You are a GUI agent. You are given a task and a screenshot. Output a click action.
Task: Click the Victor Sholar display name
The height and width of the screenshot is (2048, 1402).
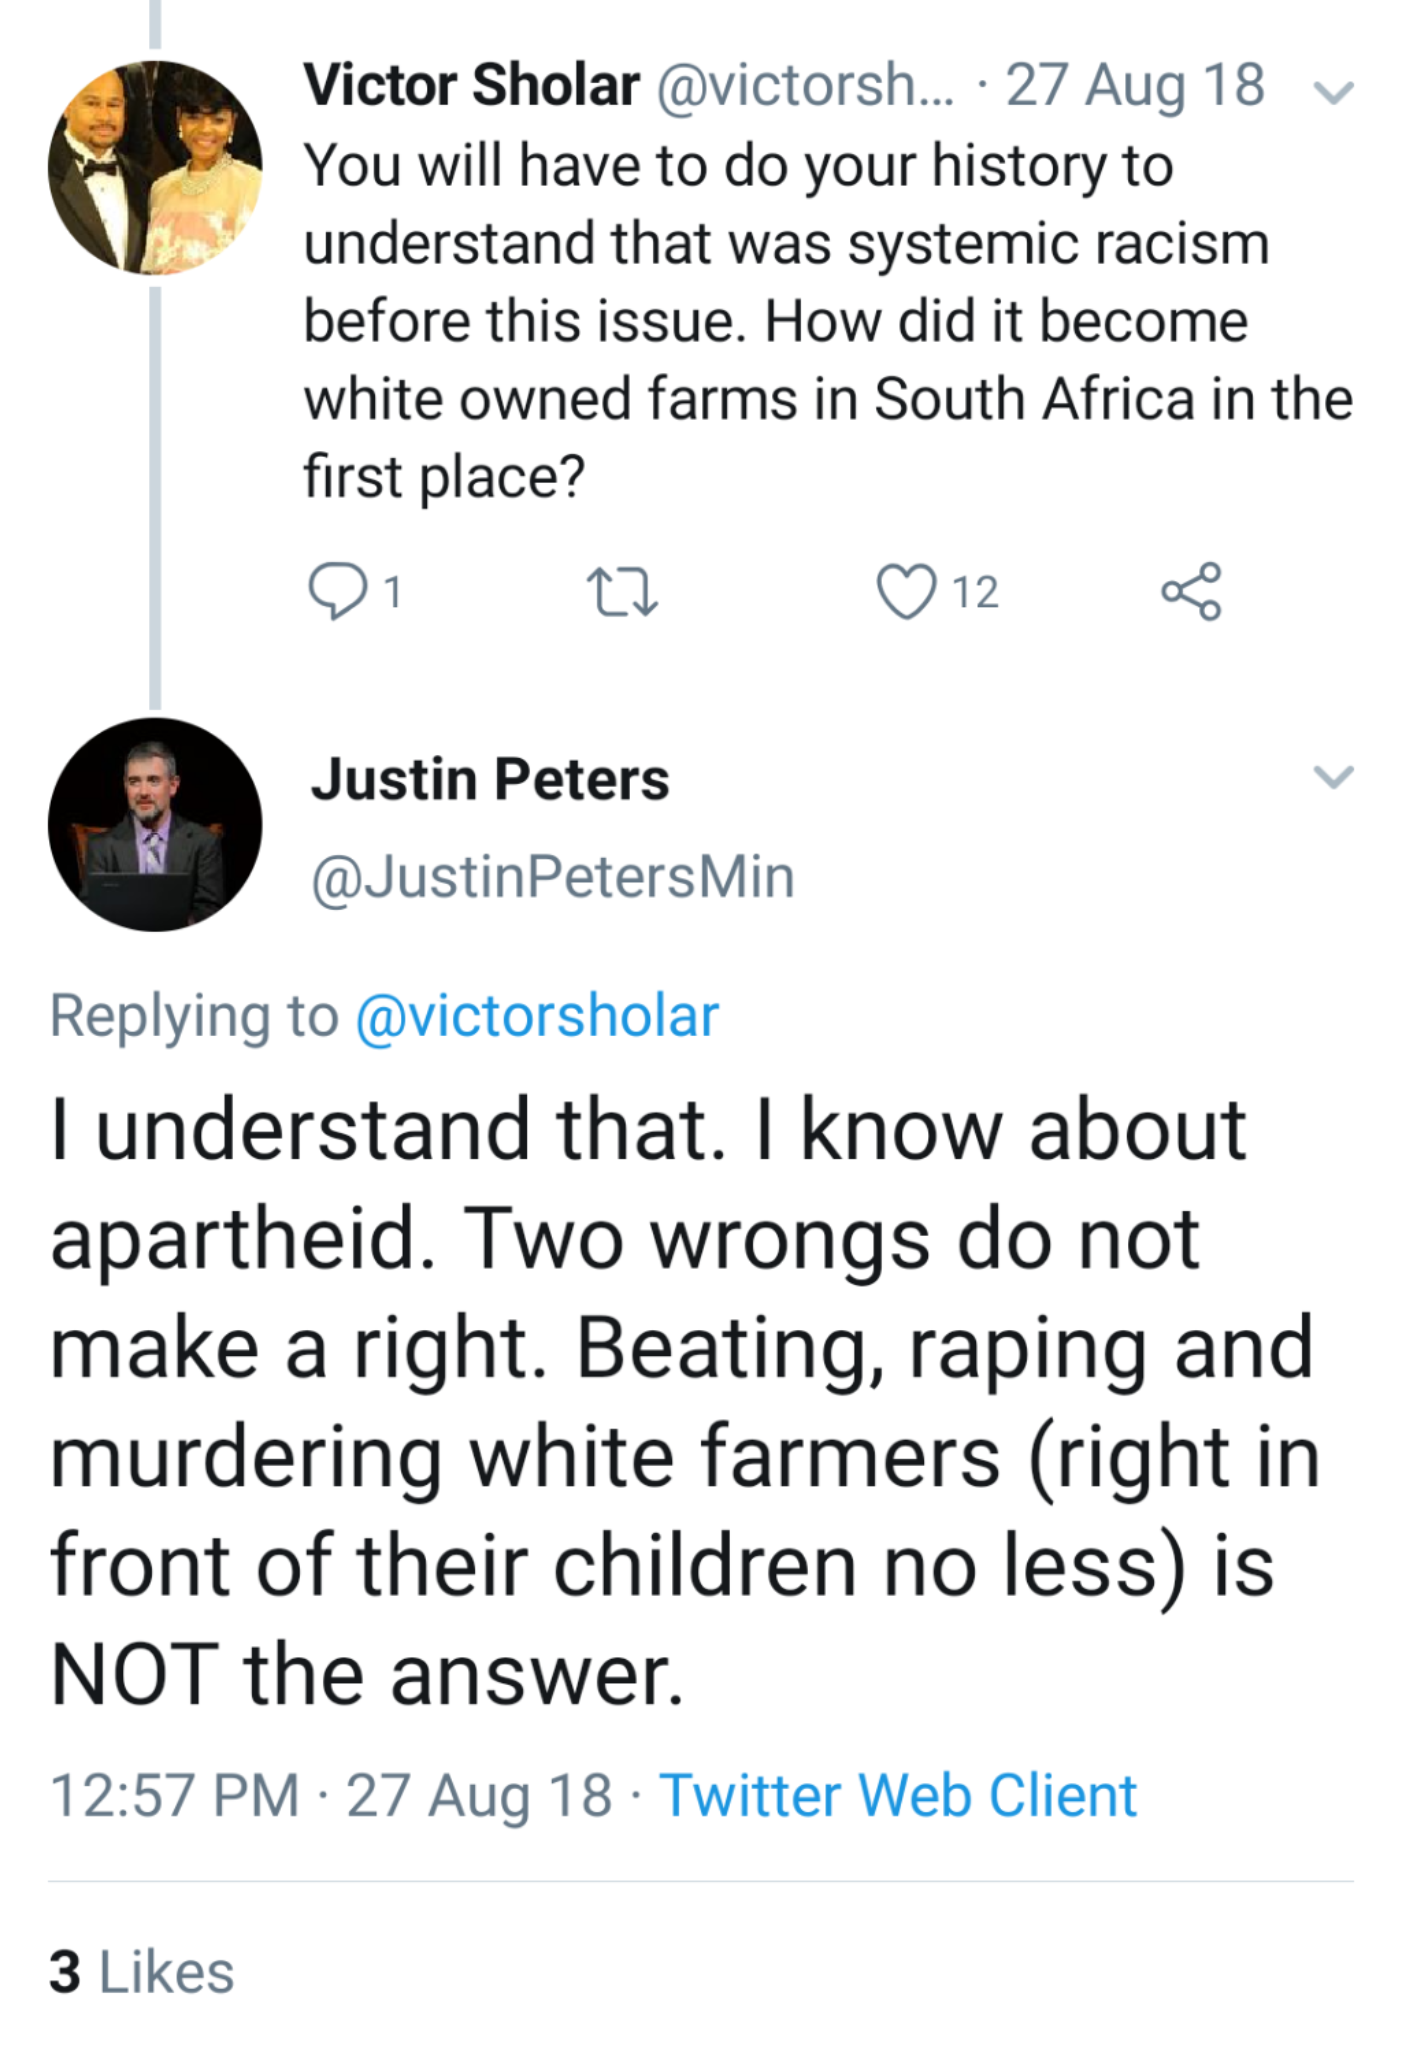pos(471,85)
